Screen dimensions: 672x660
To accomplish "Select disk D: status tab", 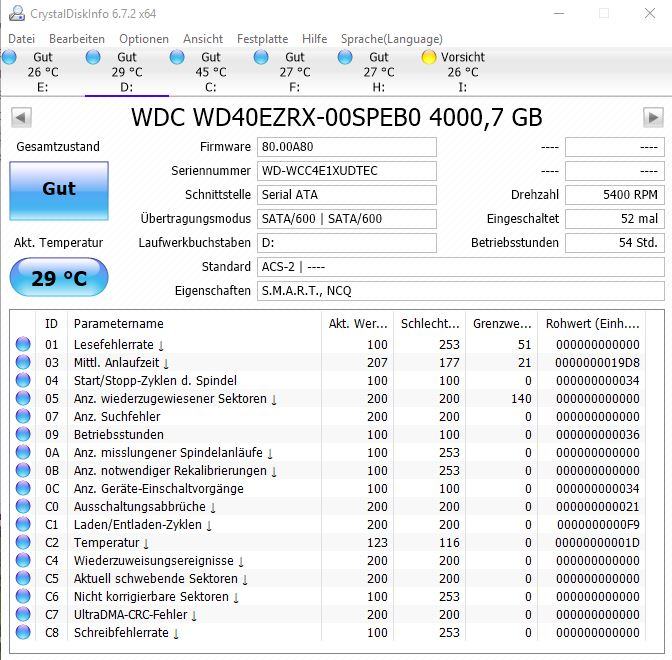I will [x=126, y=72].
